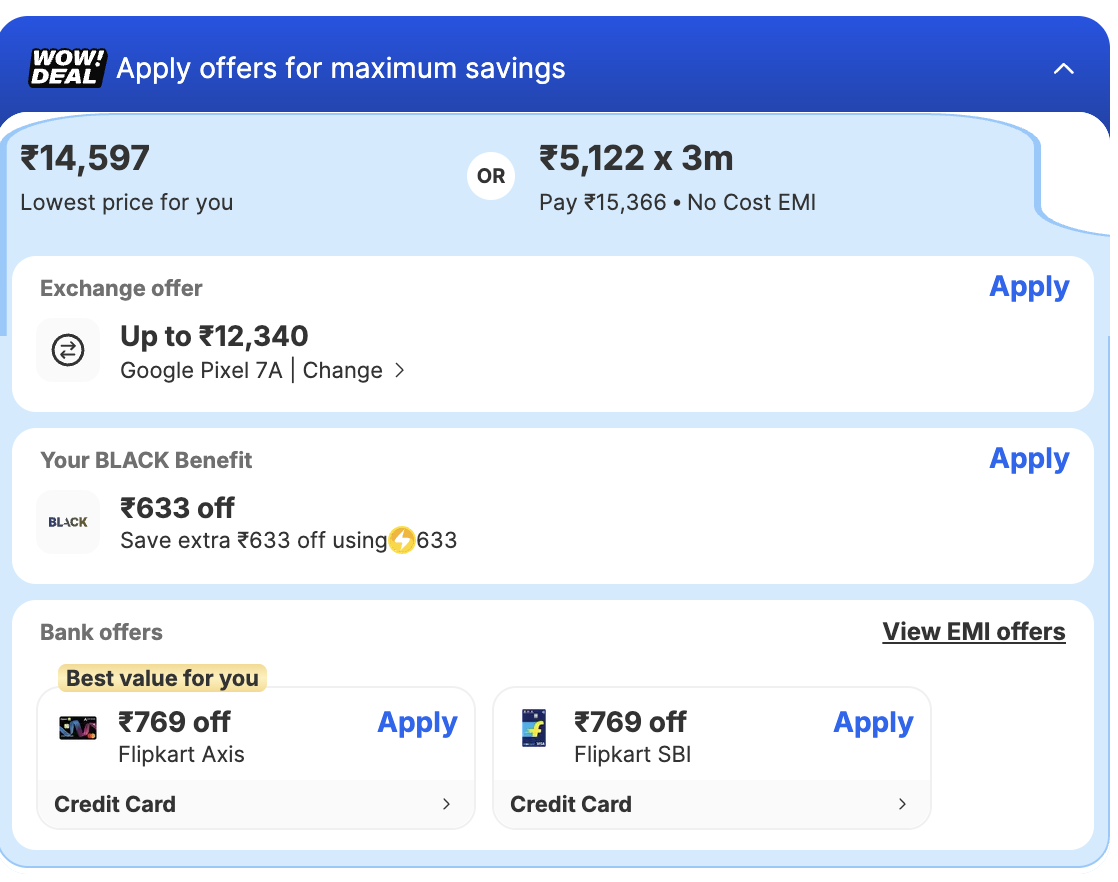Click the Best value for you badge
This screenshot has height=882, width=1118.
coord(162,678)
